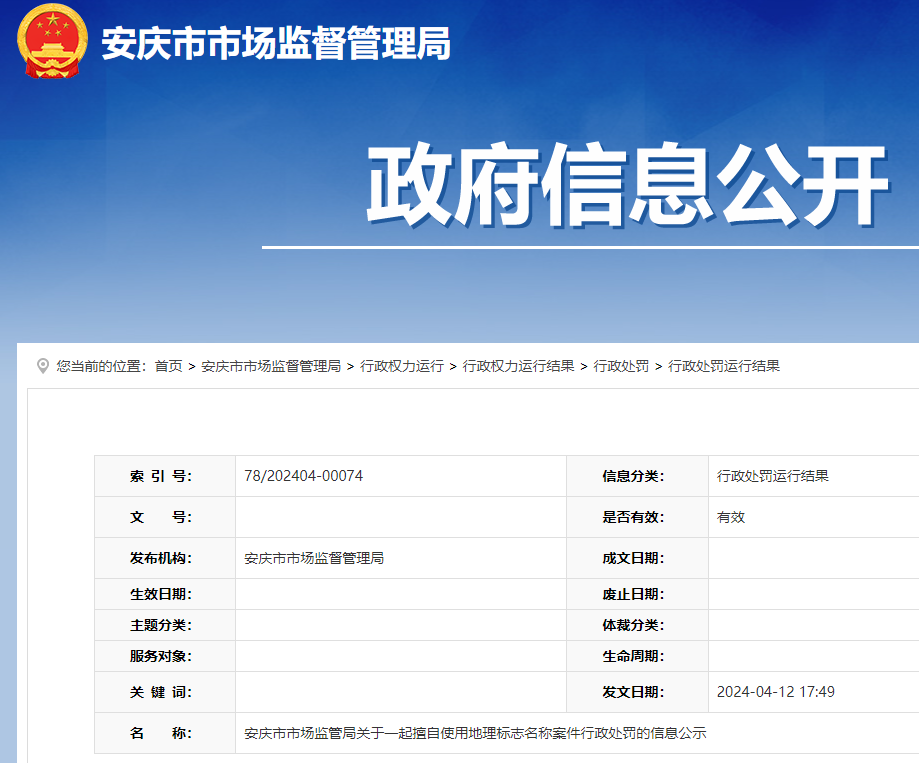Select the index number 78/202404-00074
The width and height of the screenshot is (919, 763).
[x=303, y=476]
